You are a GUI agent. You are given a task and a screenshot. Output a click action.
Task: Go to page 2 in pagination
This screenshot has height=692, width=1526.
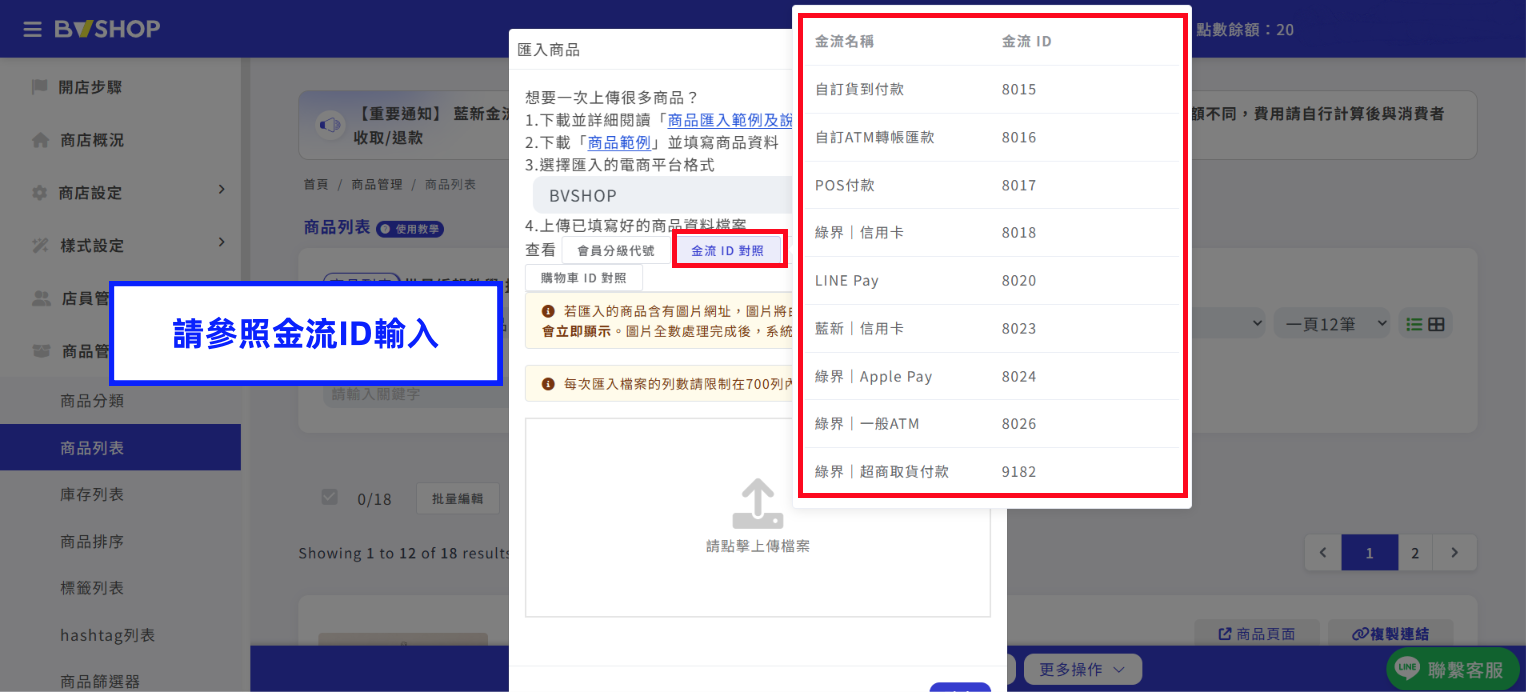click(x=1415, y=552)
